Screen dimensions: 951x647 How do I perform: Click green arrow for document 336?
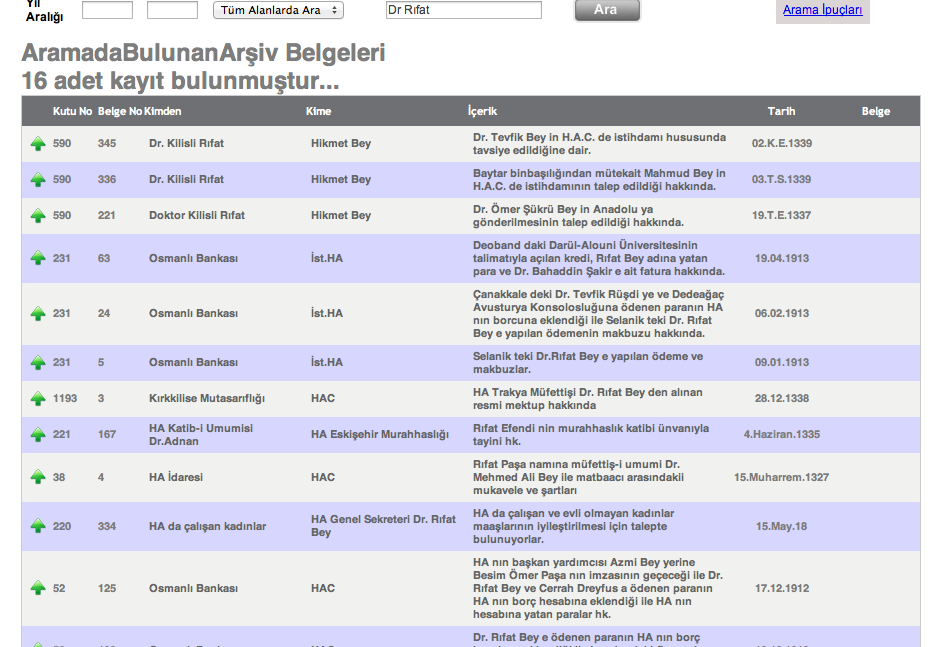(38, 179)
